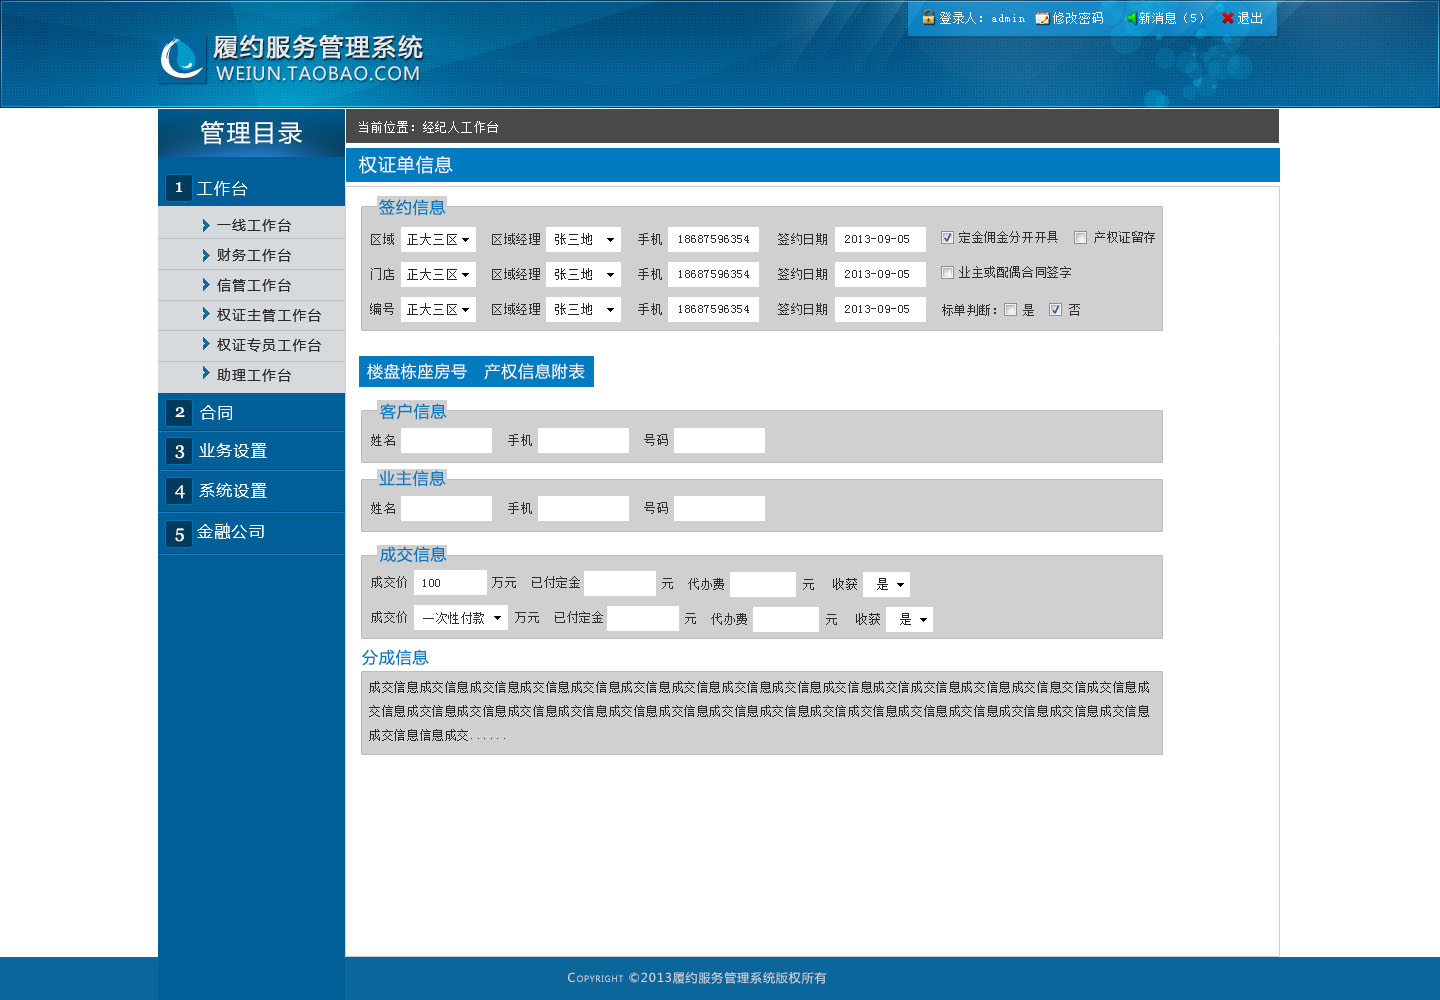Screen dimensions: 1440x1000
Task: Click number 1 badge for 工作台
Action: (x=179, y=188)
